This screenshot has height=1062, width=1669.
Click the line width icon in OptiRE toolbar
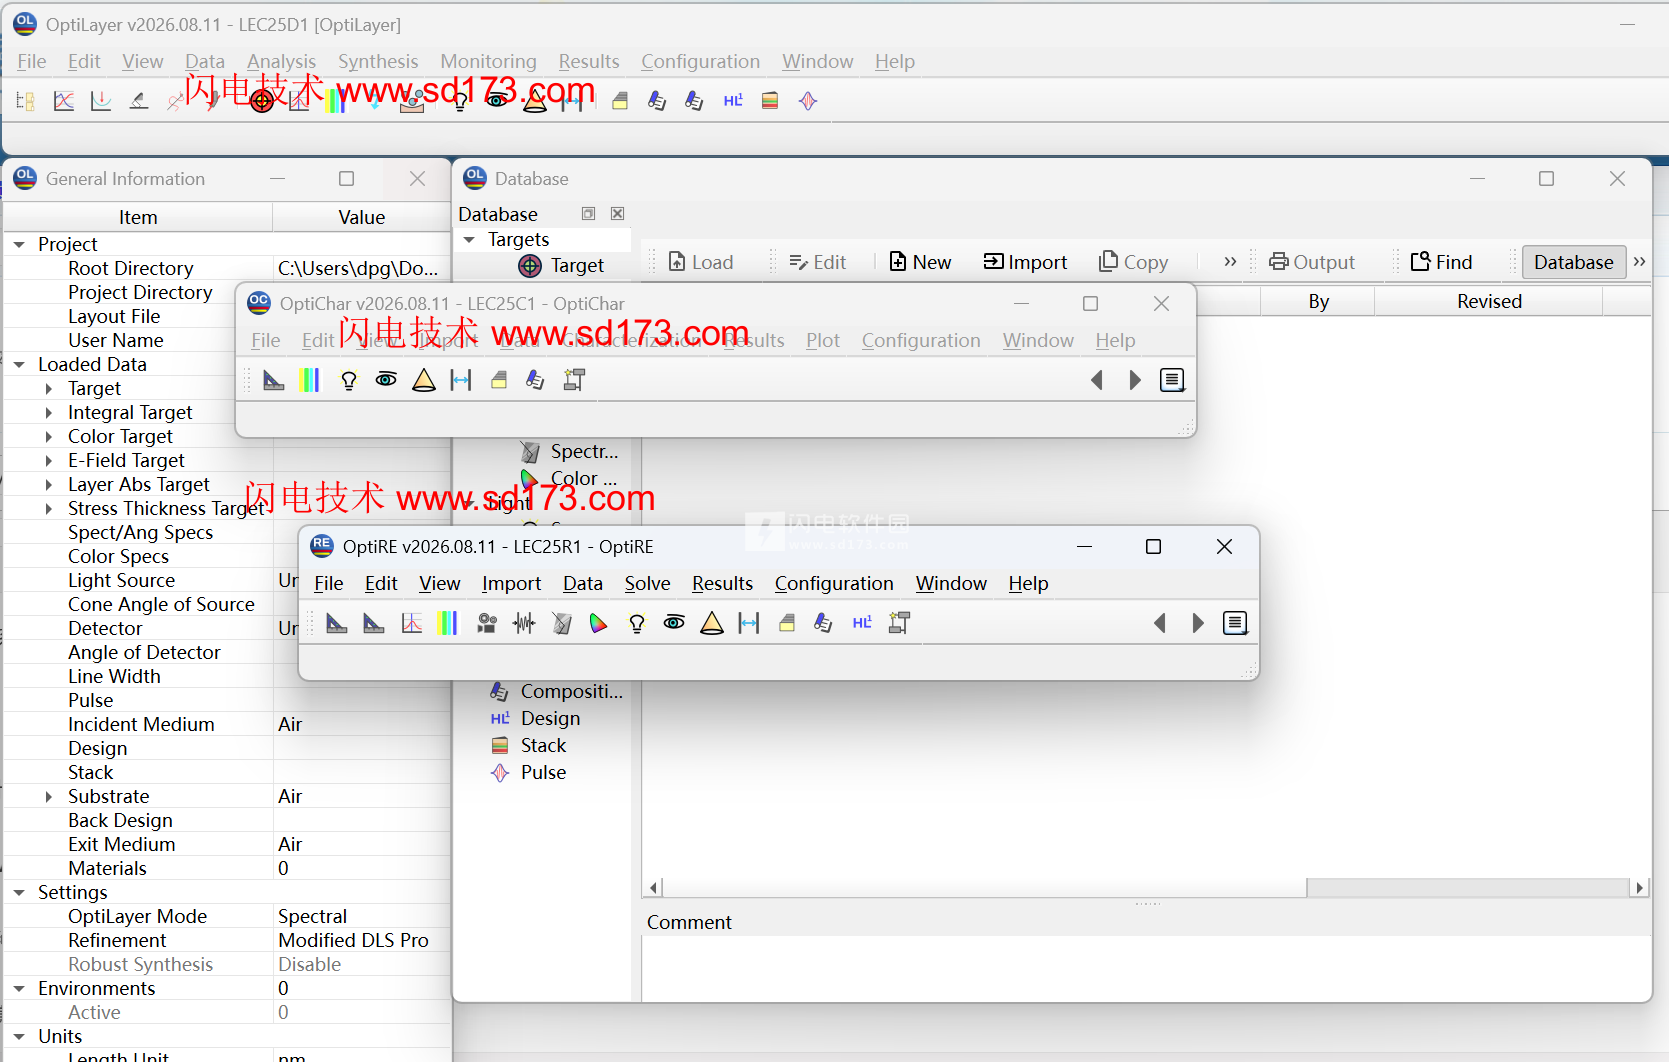[749, 624]
